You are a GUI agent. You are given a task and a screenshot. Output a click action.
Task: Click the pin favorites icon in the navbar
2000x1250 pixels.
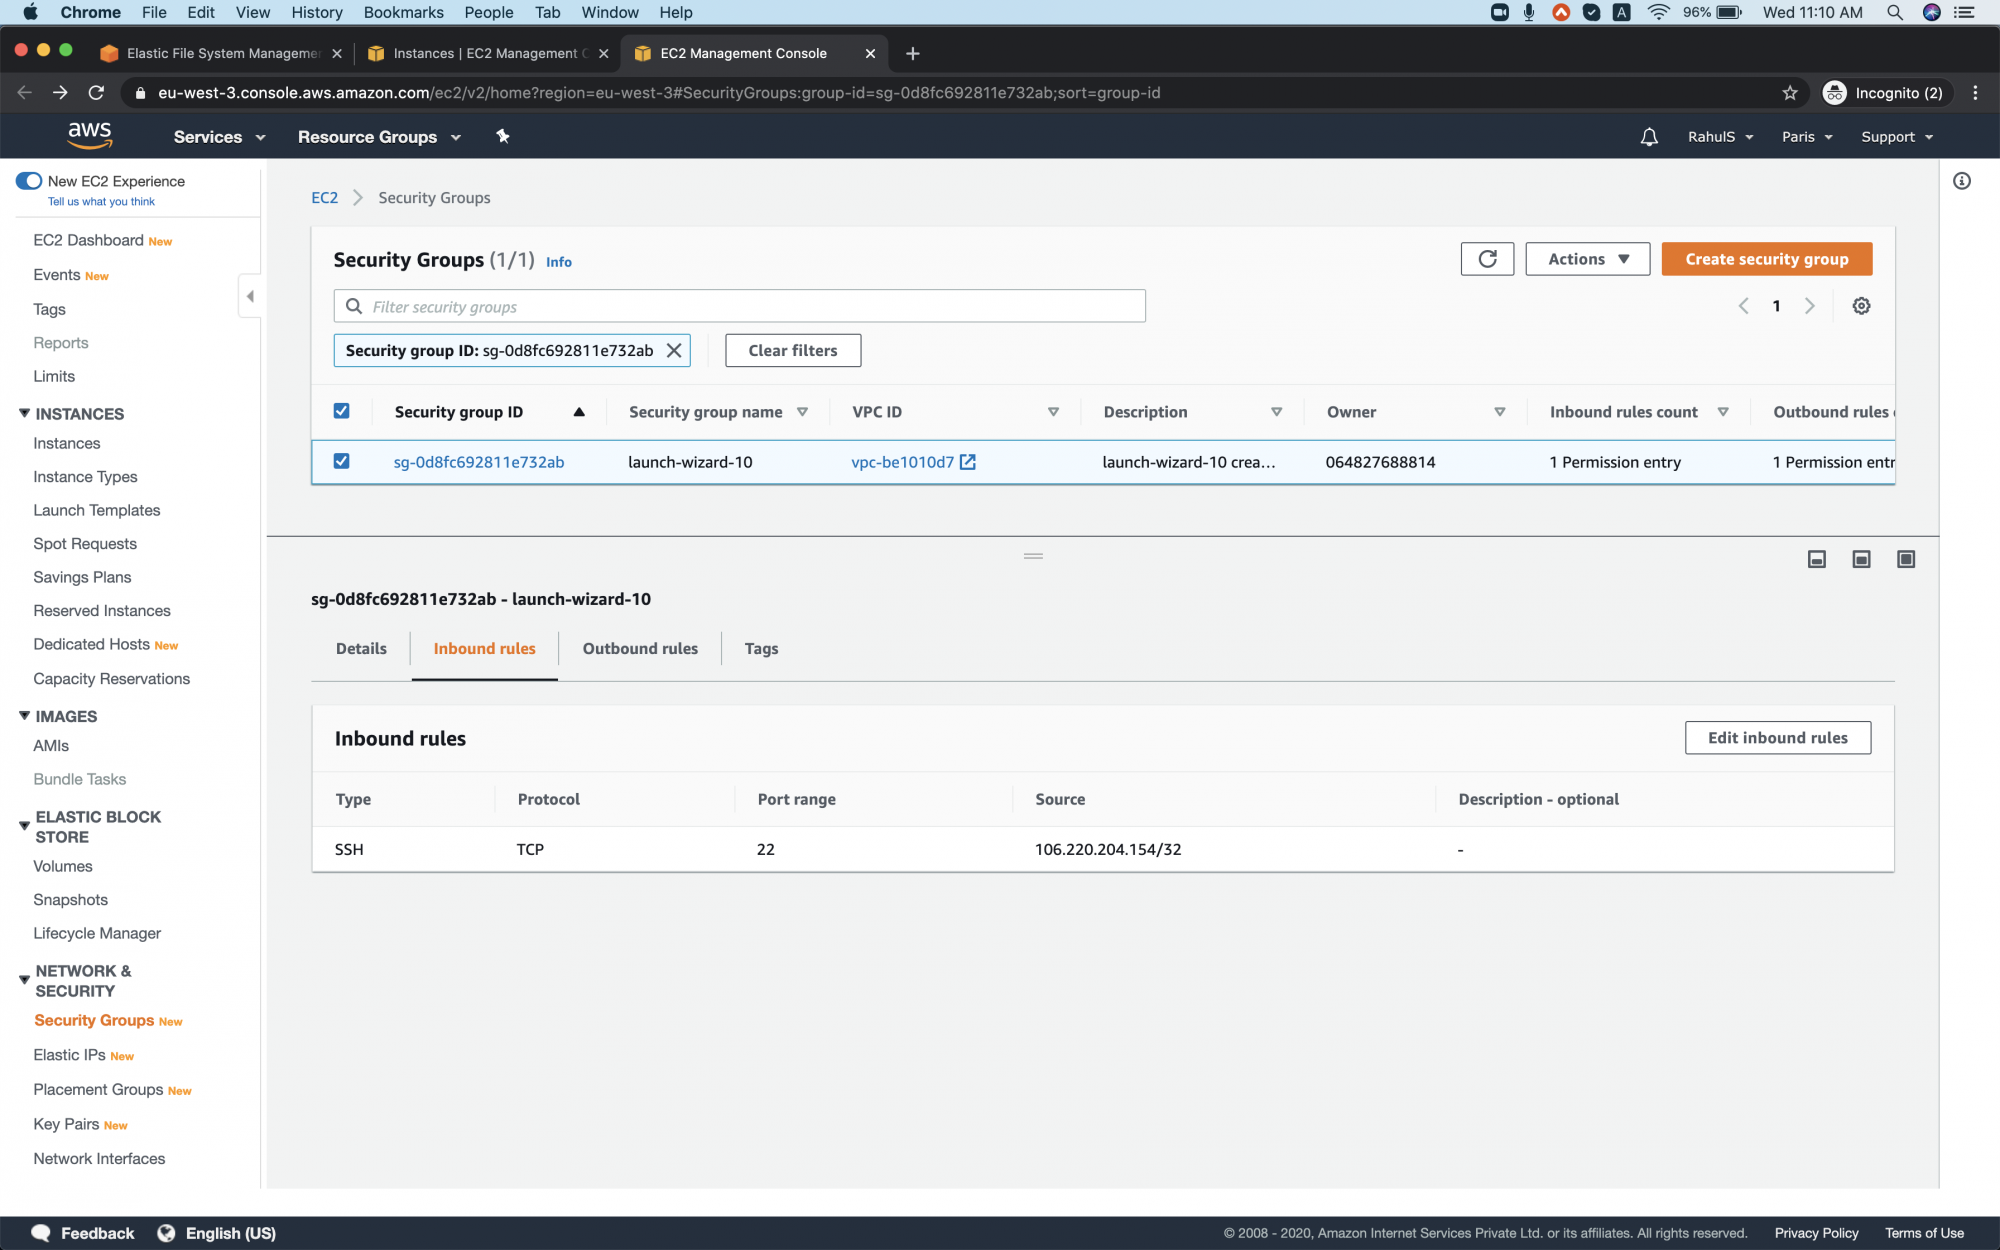502,136
